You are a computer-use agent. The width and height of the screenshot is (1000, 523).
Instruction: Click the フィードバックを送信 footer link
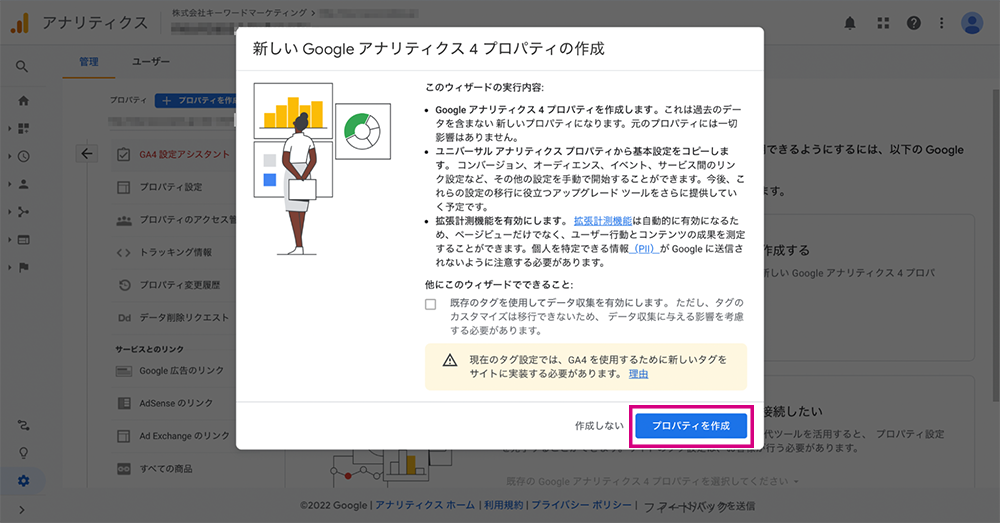698,506
